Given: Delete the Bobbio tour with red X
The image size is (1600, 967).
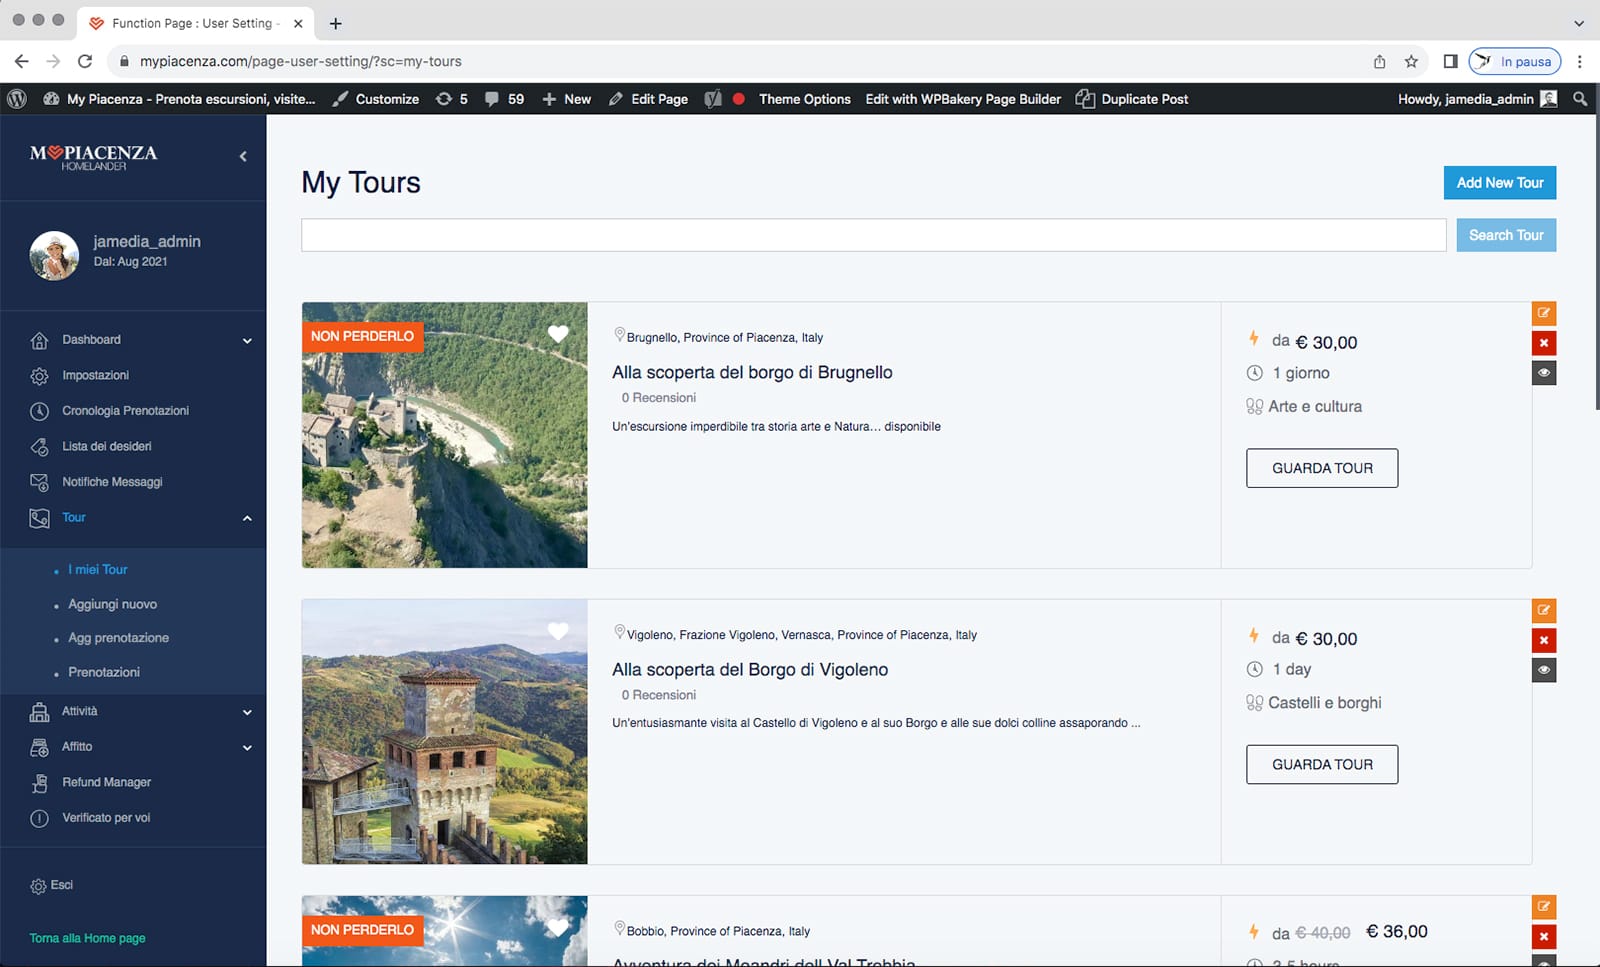Looking at the screenshot, I should point(1544,937).
